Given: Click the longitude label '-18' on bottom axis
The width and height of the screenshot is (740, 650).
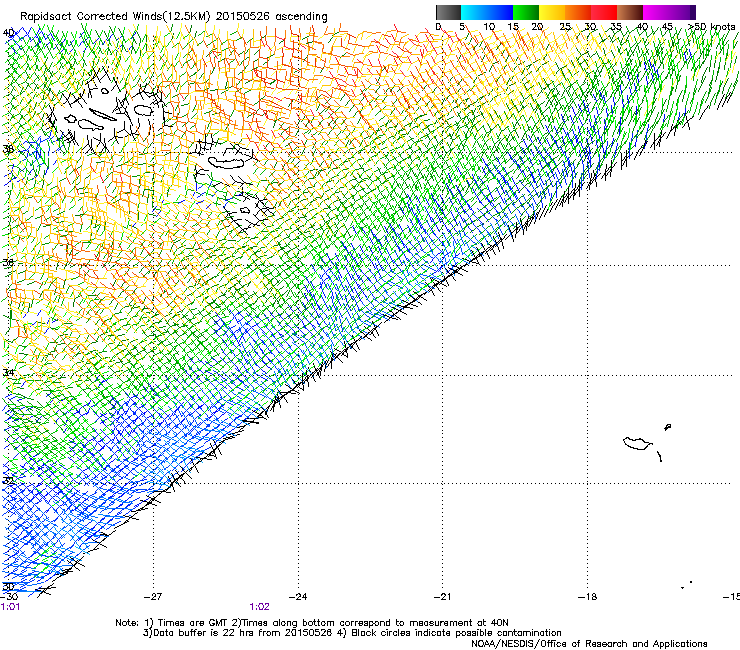Looking at the screenshot, I should click(x=588, y=596).
